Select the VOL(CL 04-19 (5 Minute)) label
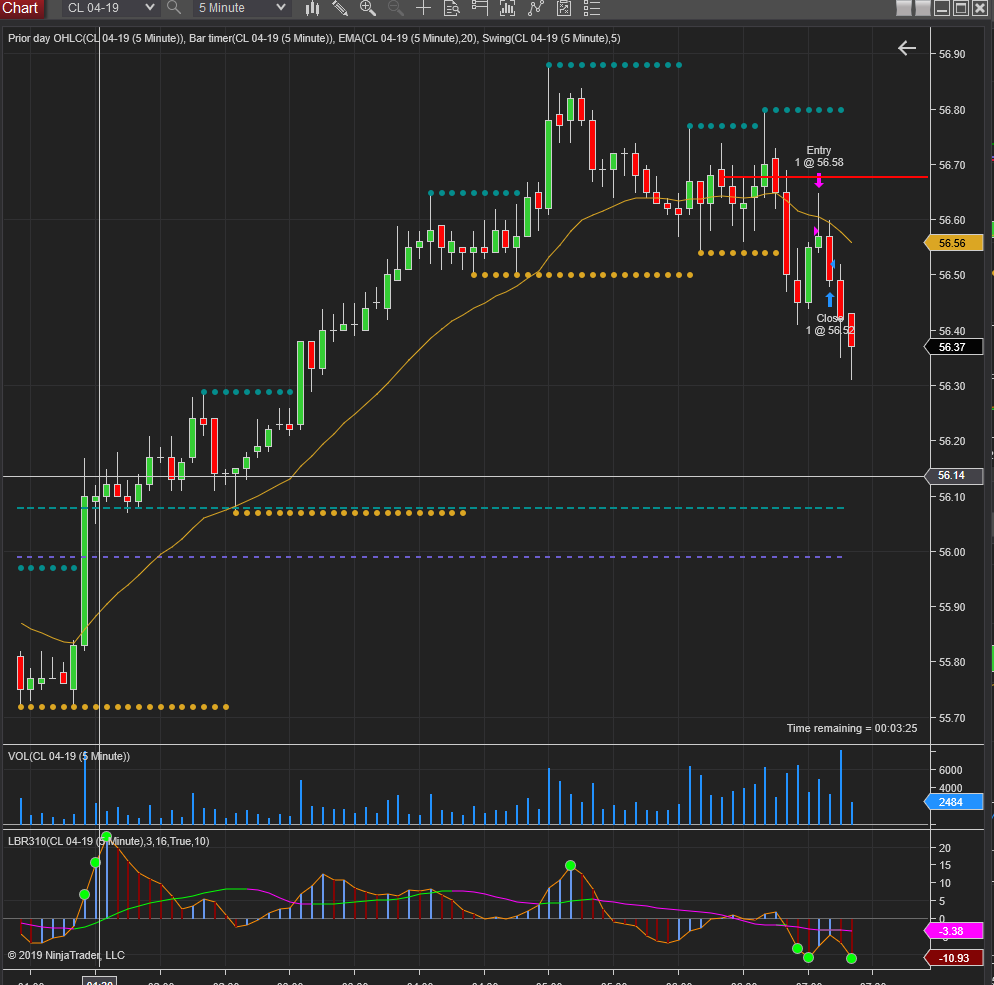The image size is (994, 985). pyautogui.click(x=68, y=756)
